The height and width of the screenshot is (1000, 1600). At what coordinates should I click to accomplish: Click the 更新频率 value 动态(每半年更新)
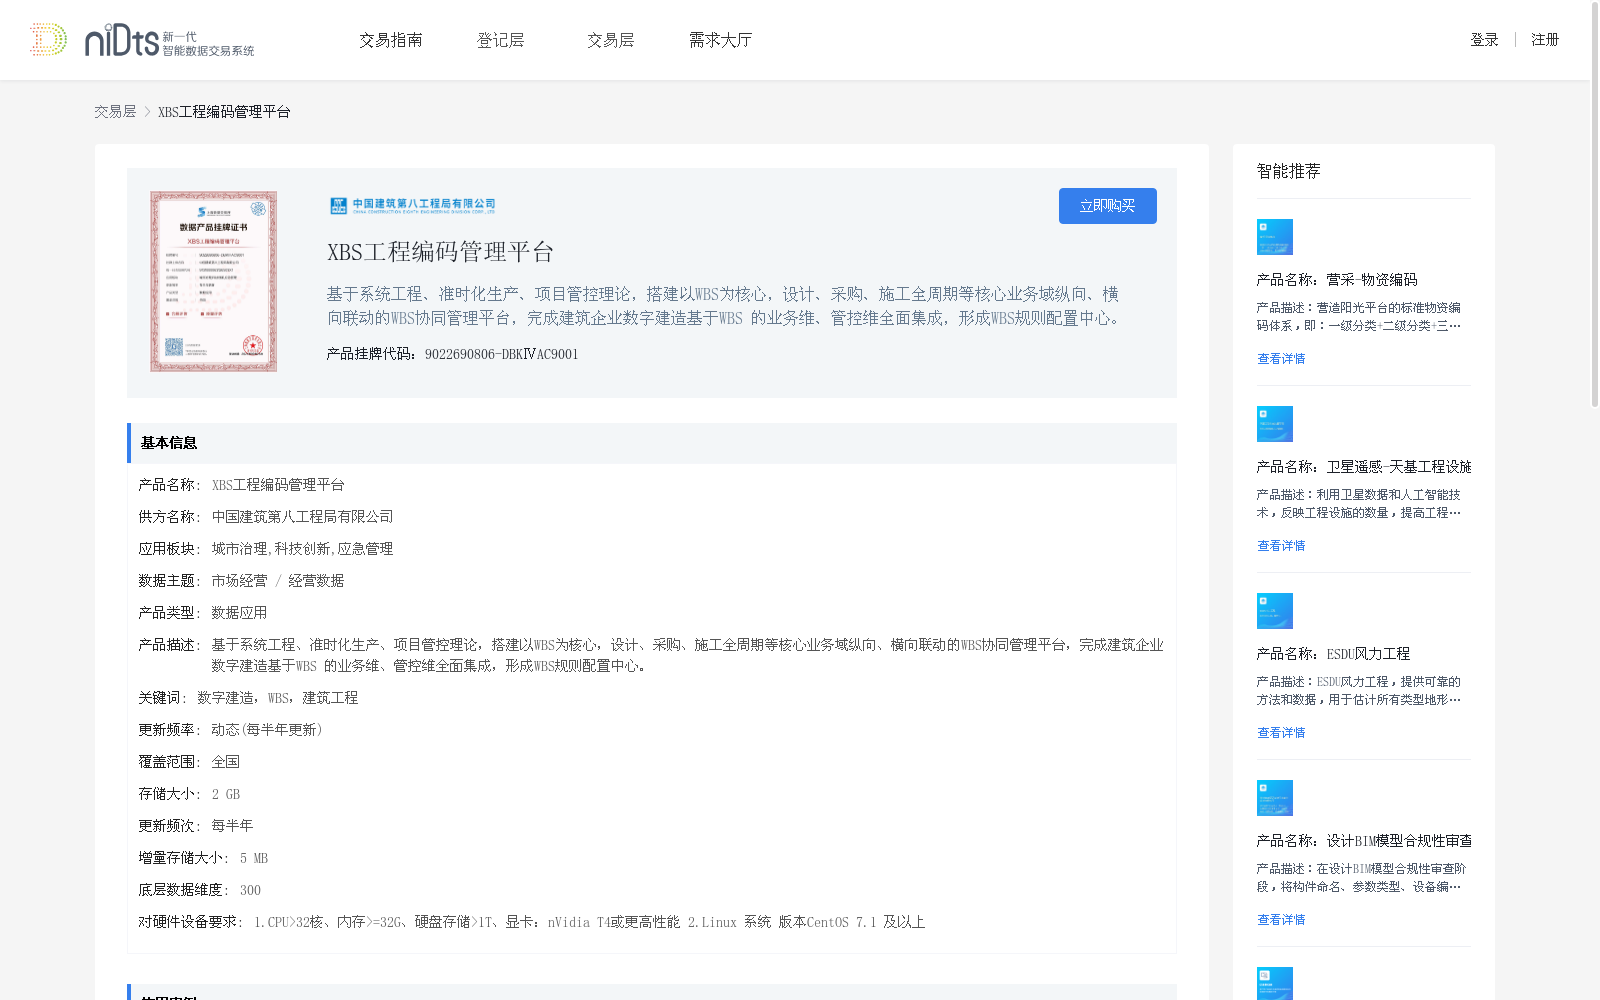tap(267, 730)
